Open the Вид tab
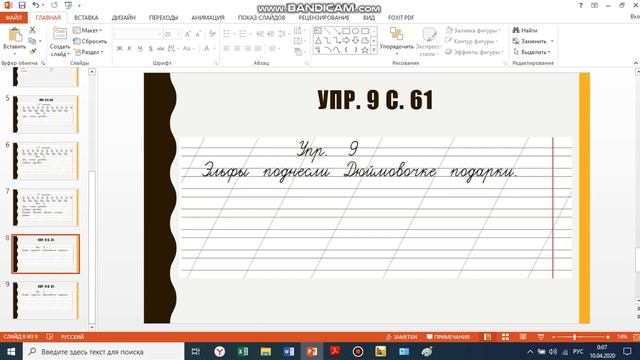The height and width of the screenshot is (360, 640). click(369, 18)
